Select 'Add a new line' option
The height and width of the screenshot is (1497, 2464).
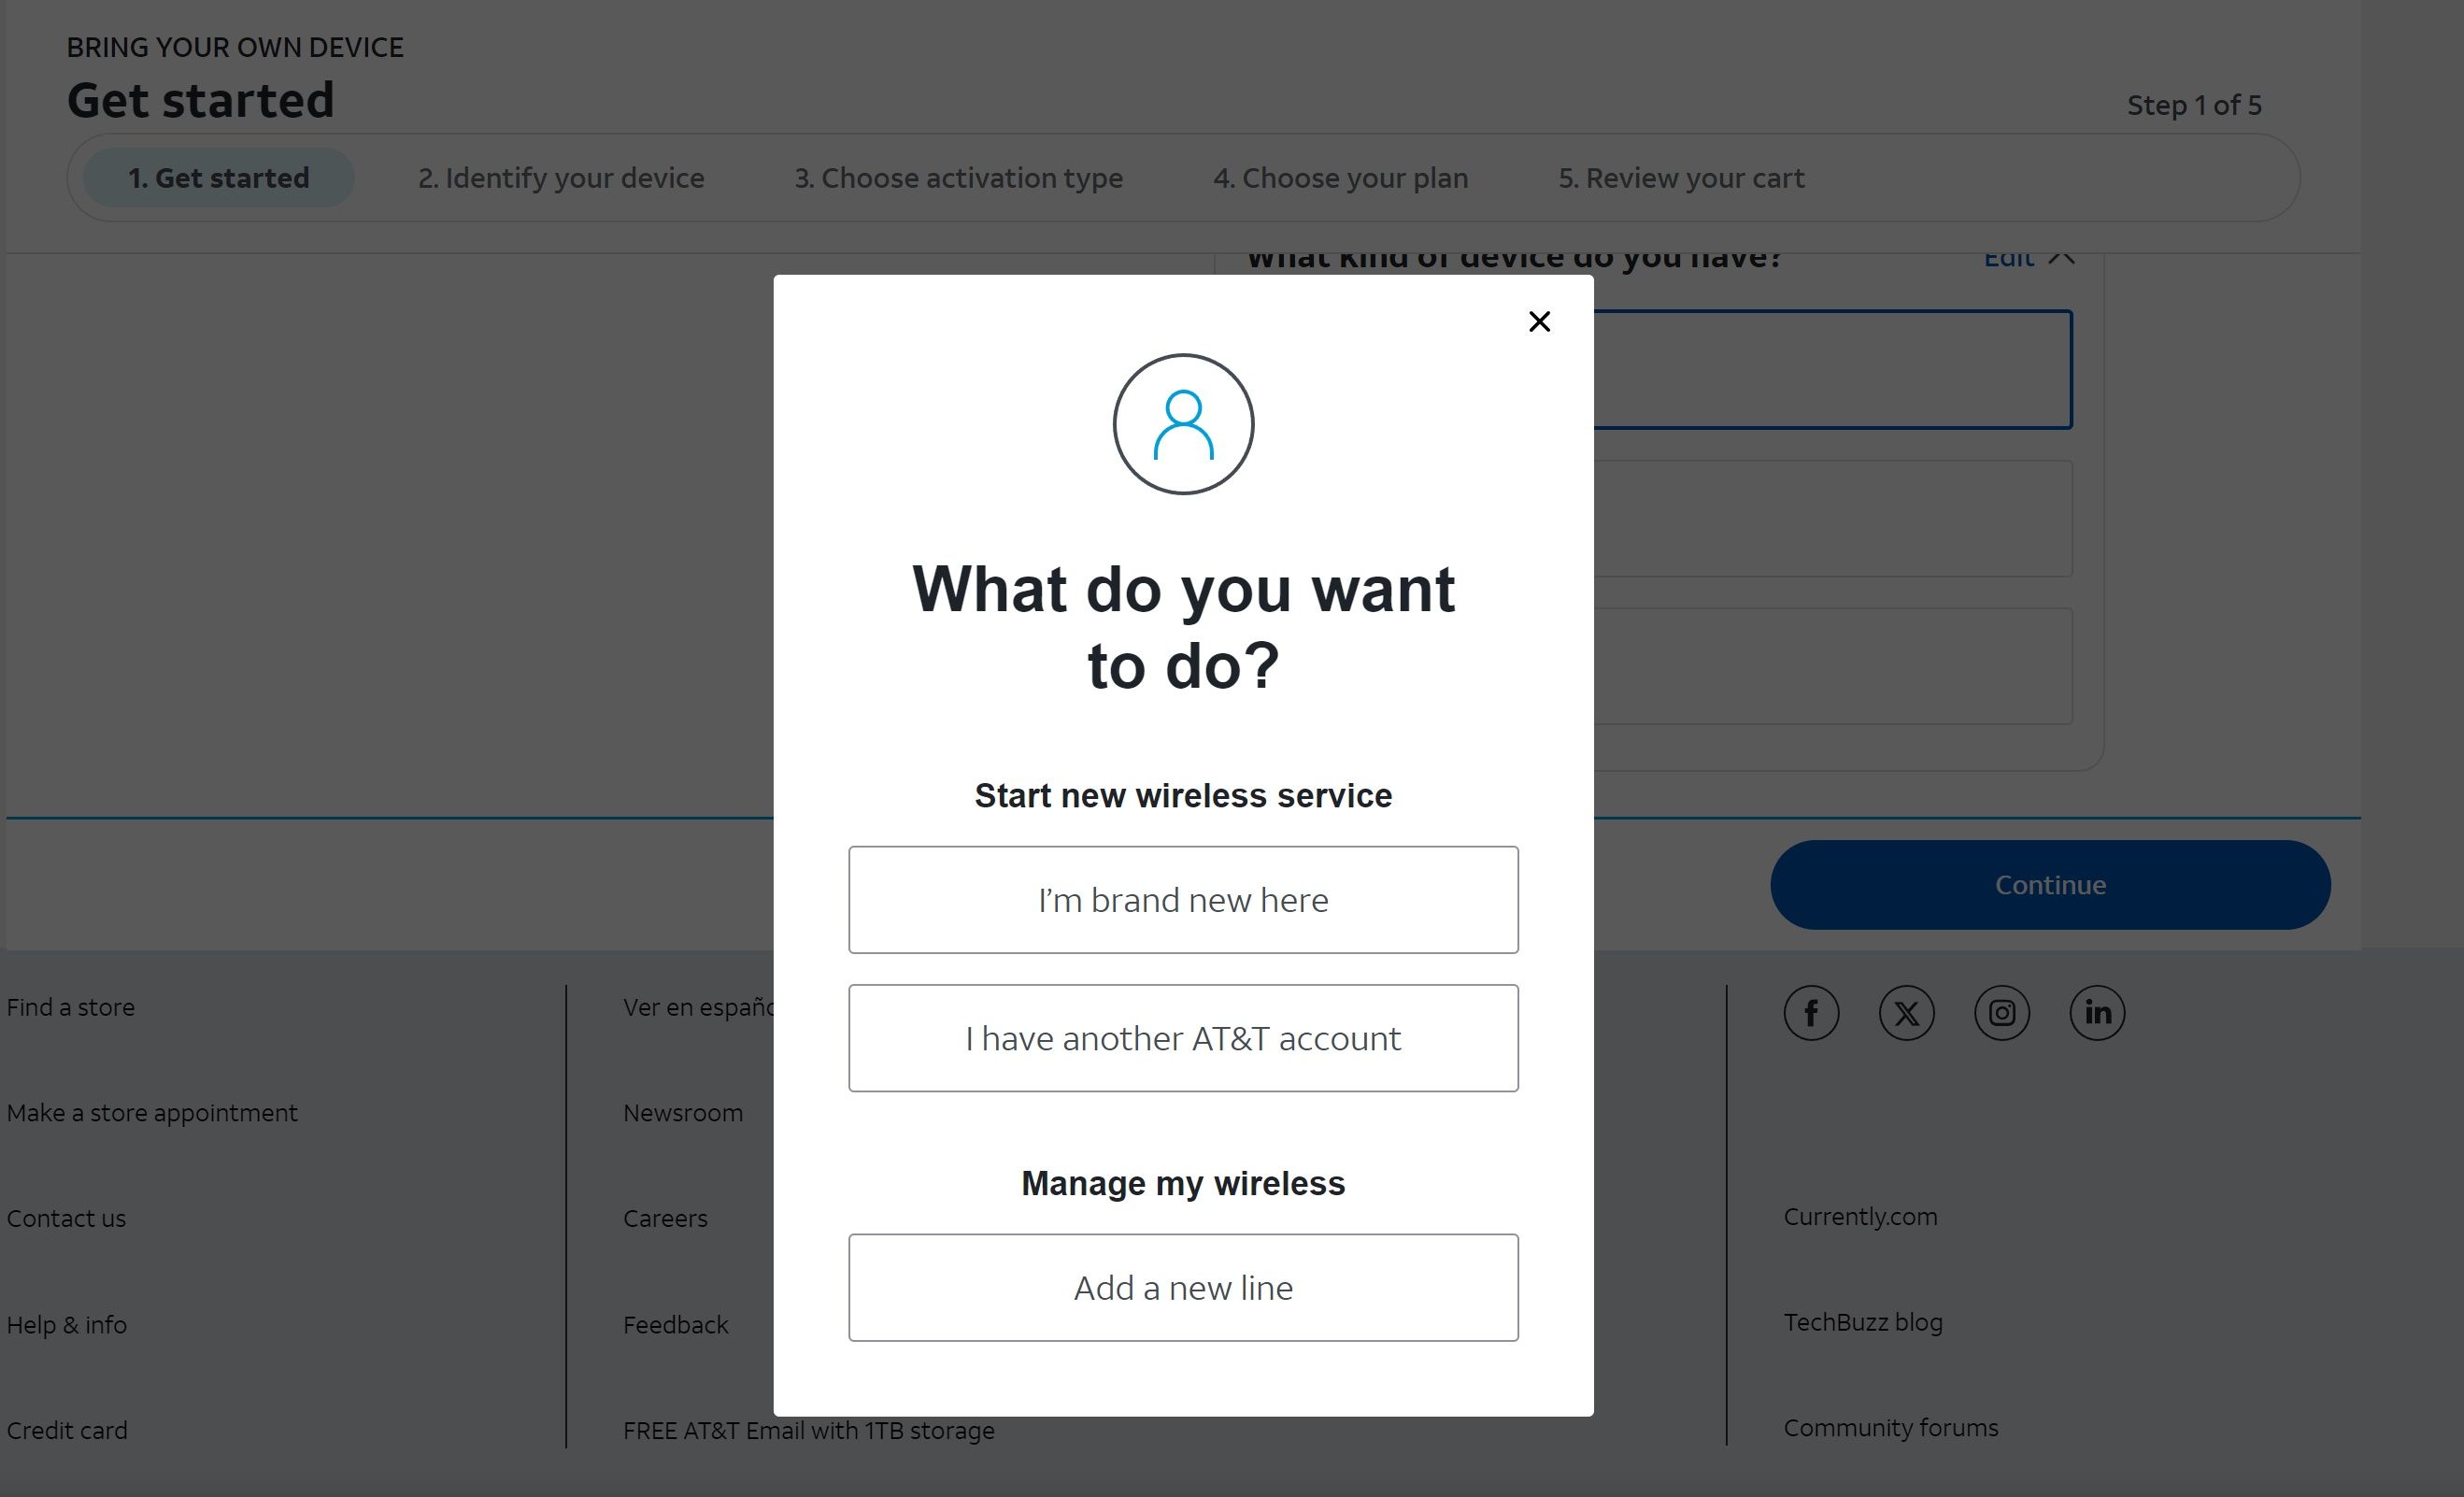point(1183,1288)
